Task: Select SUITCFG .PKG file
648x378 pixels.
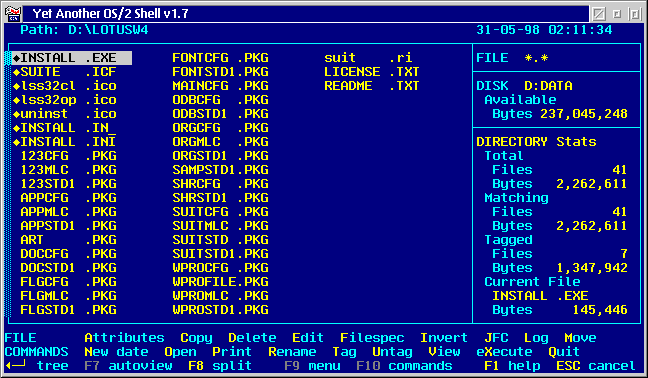Action: point(220,212)
